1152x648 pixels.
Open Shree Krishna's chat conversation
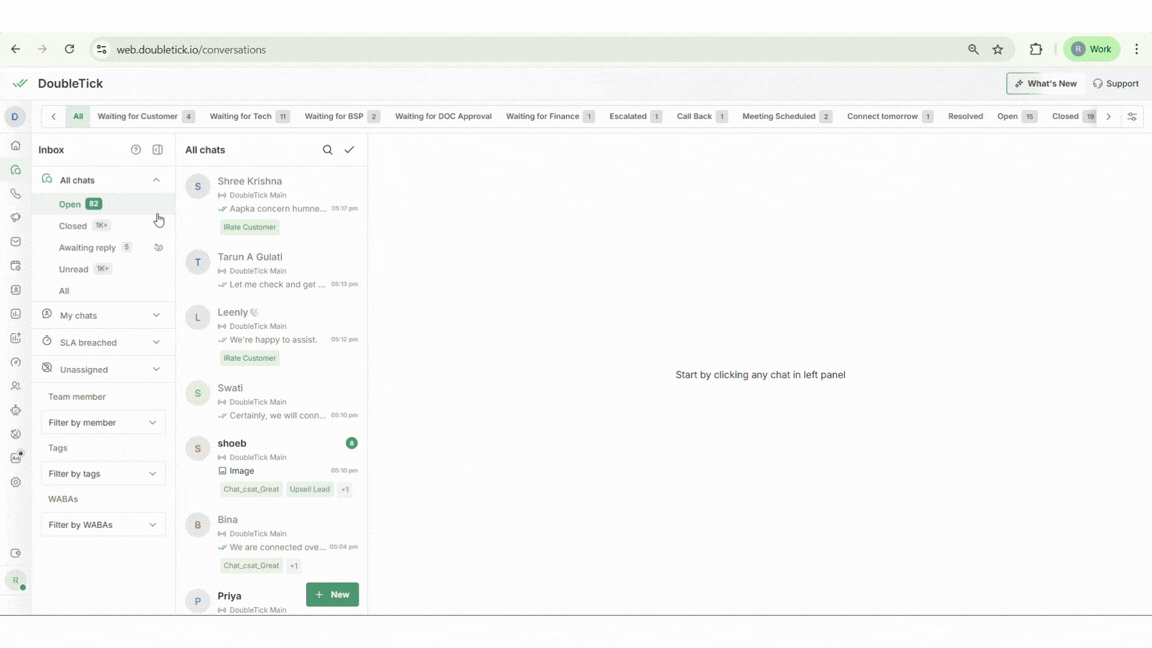(271, 196)
